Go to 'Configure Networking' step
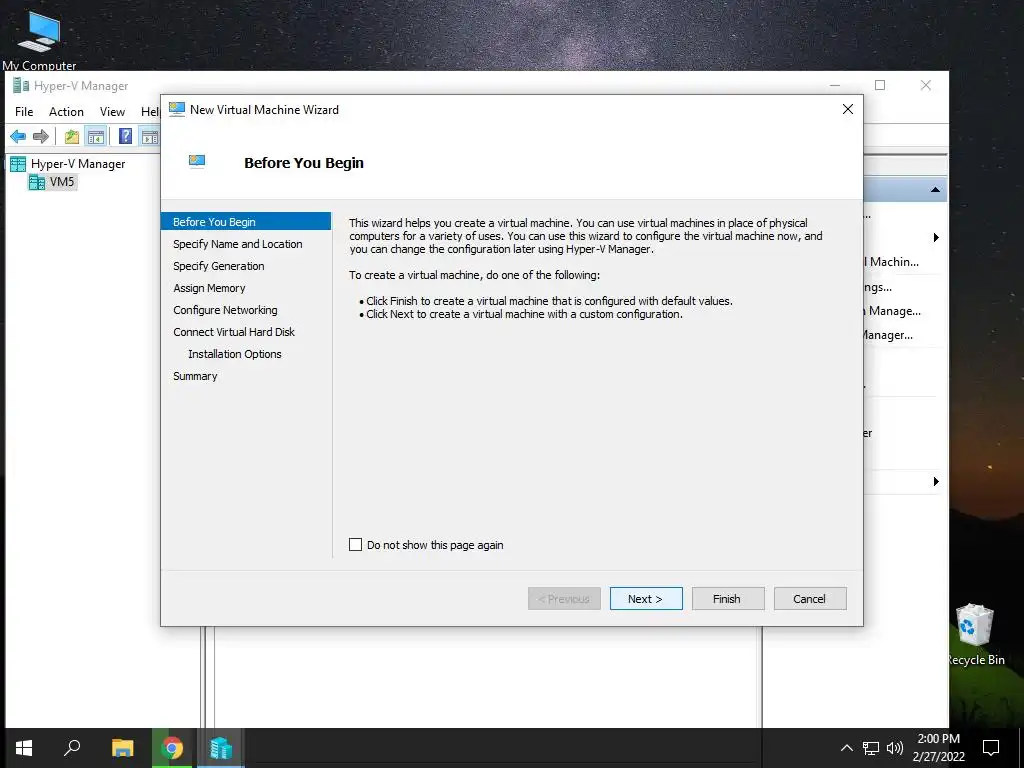Image resolution: width=1024 pixels, height=768 pixels. pyautogui.click(x=225, y=310)
